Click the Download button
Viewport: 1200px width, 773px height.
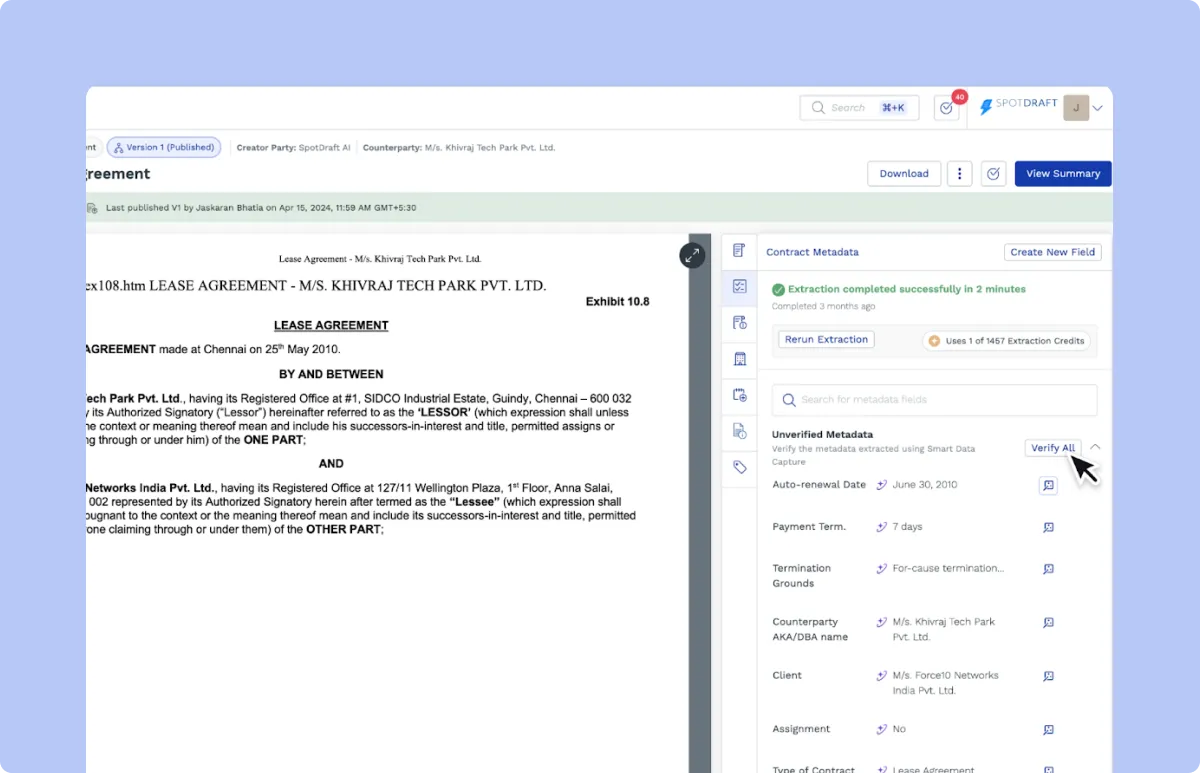point(904,173)
